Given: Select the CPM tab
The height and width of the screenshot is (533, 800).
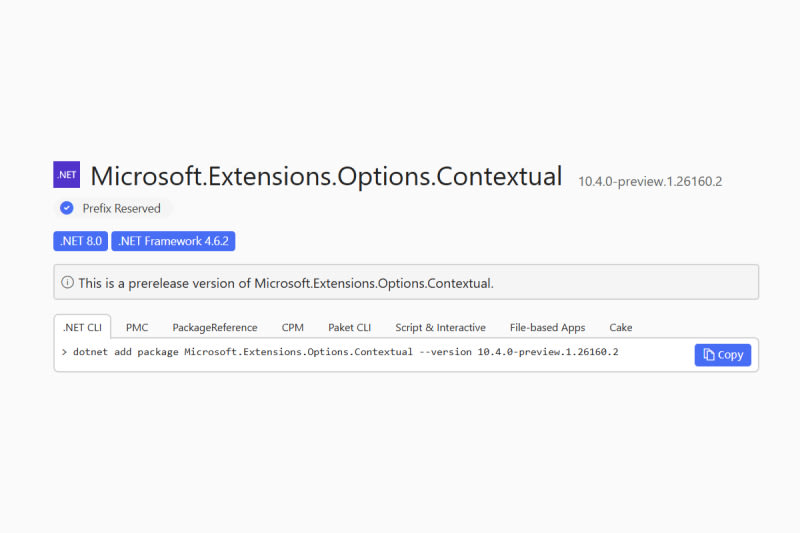Looking at the screenshot, I should coord(292,327).
